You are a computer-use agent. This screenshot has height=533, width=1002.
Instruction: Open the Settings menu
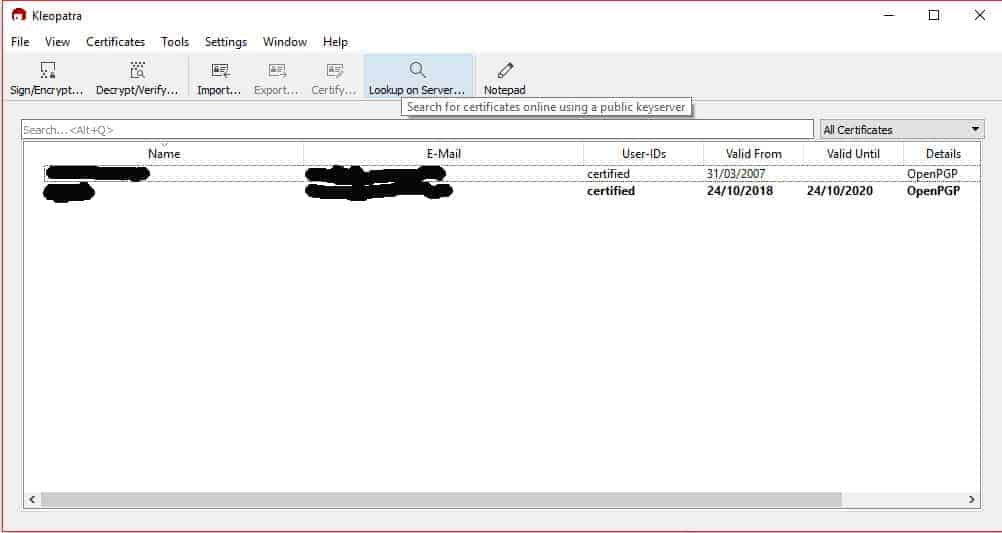click(226, 42)
